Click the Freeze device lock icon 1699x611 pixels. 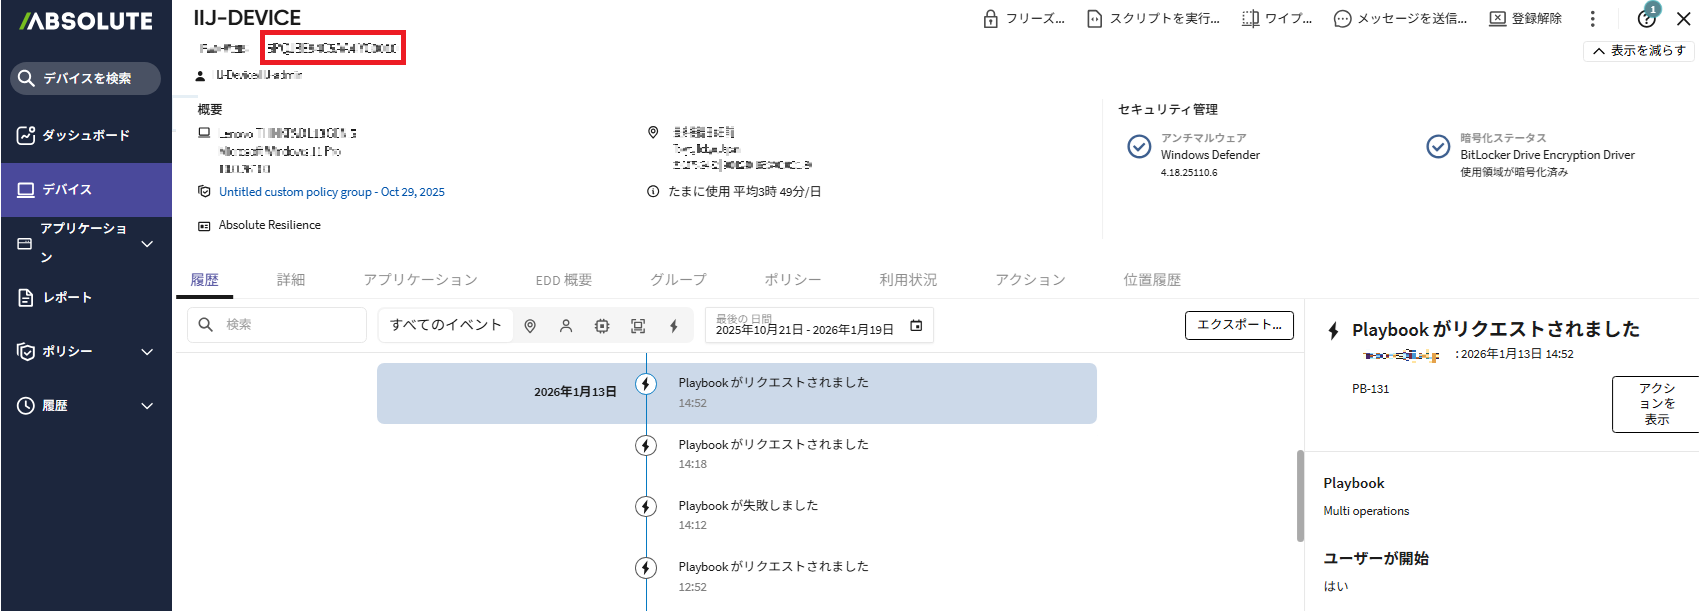click(x=990, y=19)
